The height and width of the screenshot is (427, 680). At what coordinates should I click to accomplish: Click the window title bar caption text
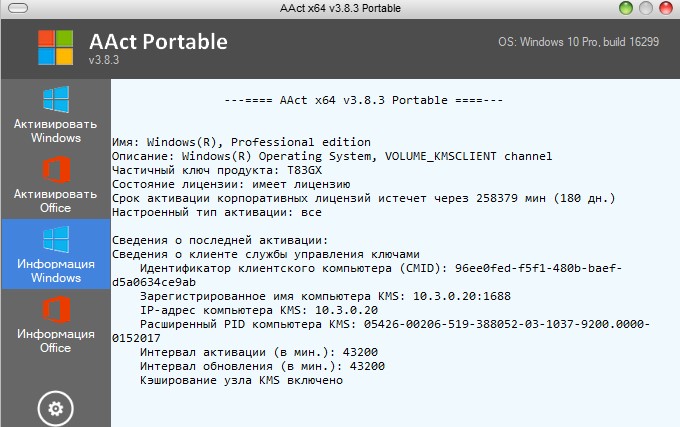point(340,8)
